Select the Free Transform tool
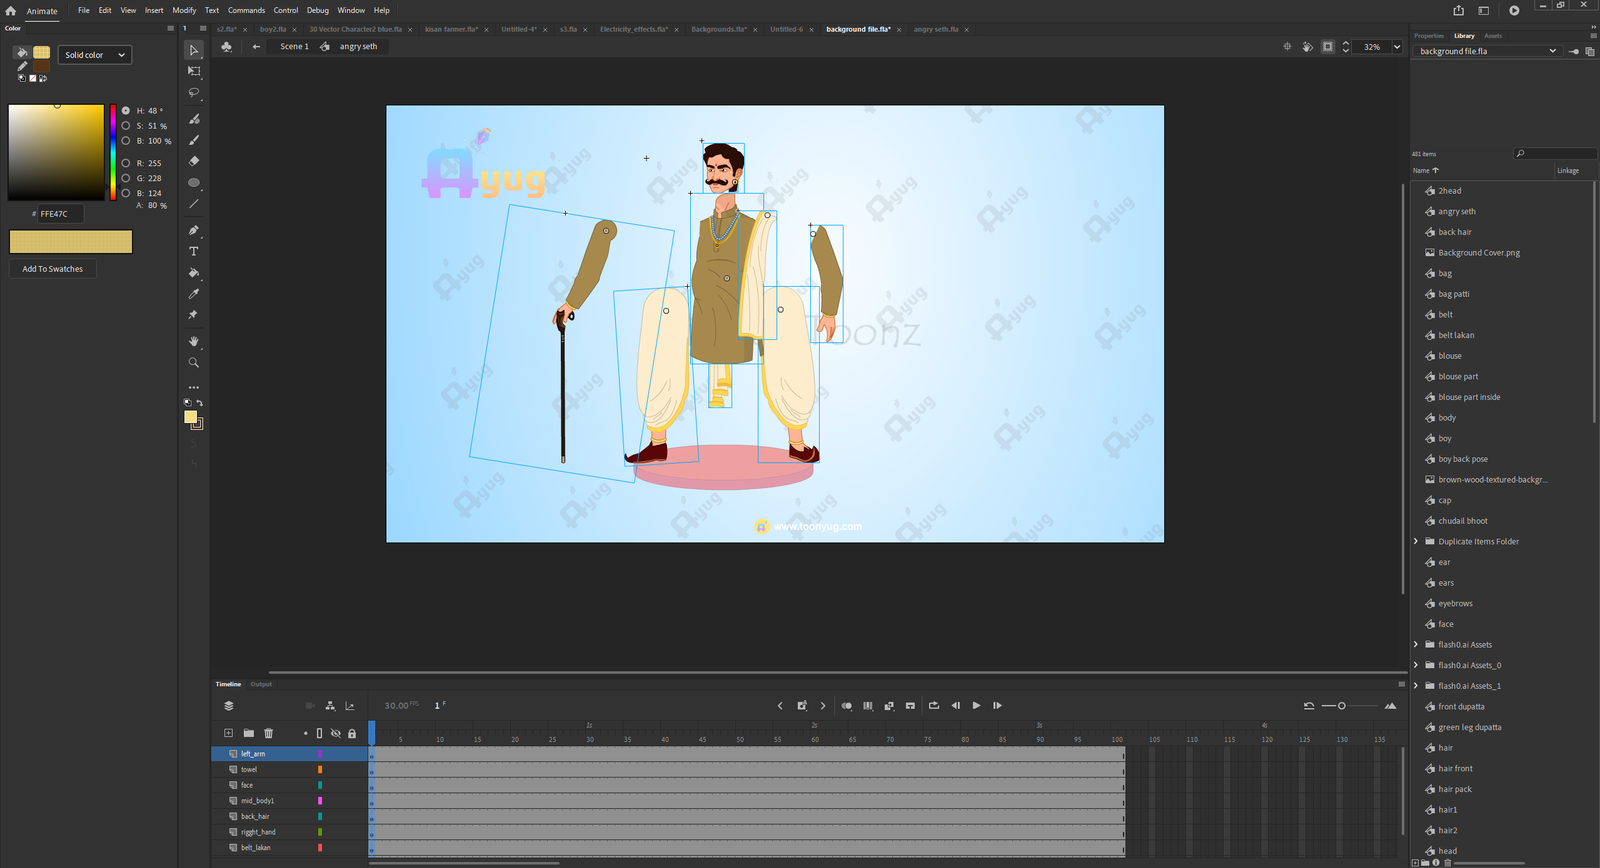1600x868 pixels. (x=194, y=71)
